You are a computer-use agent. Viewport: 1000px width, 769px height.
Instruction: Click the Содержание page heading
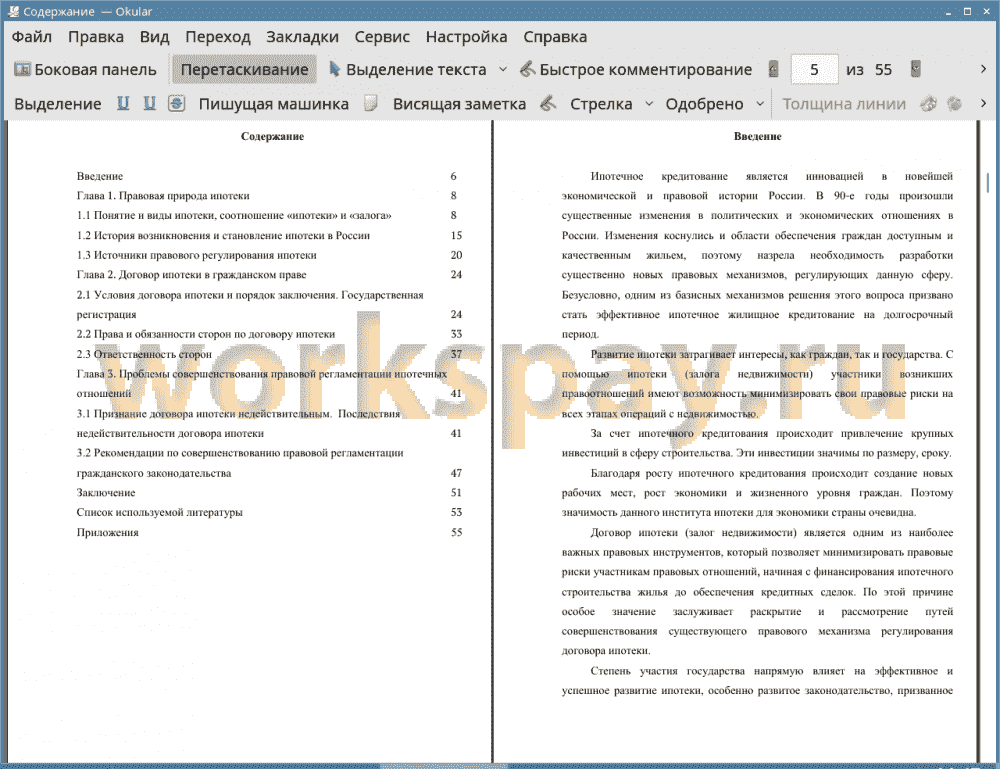tap(272, 136)
